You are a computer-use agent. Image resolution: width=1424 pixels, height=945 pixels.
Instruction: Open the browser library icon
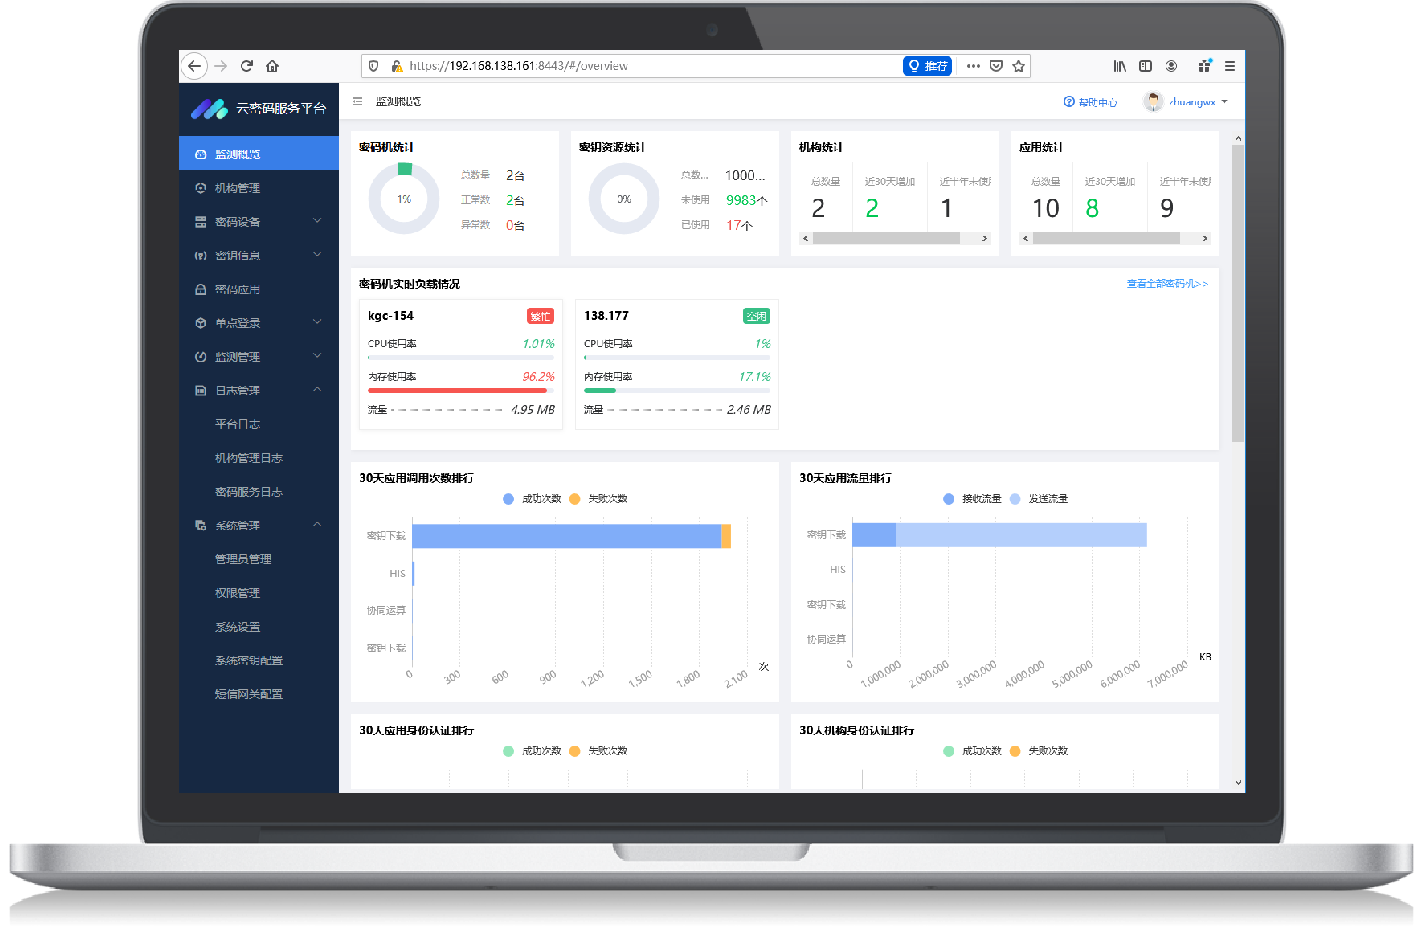click(x=1119, y=66)
